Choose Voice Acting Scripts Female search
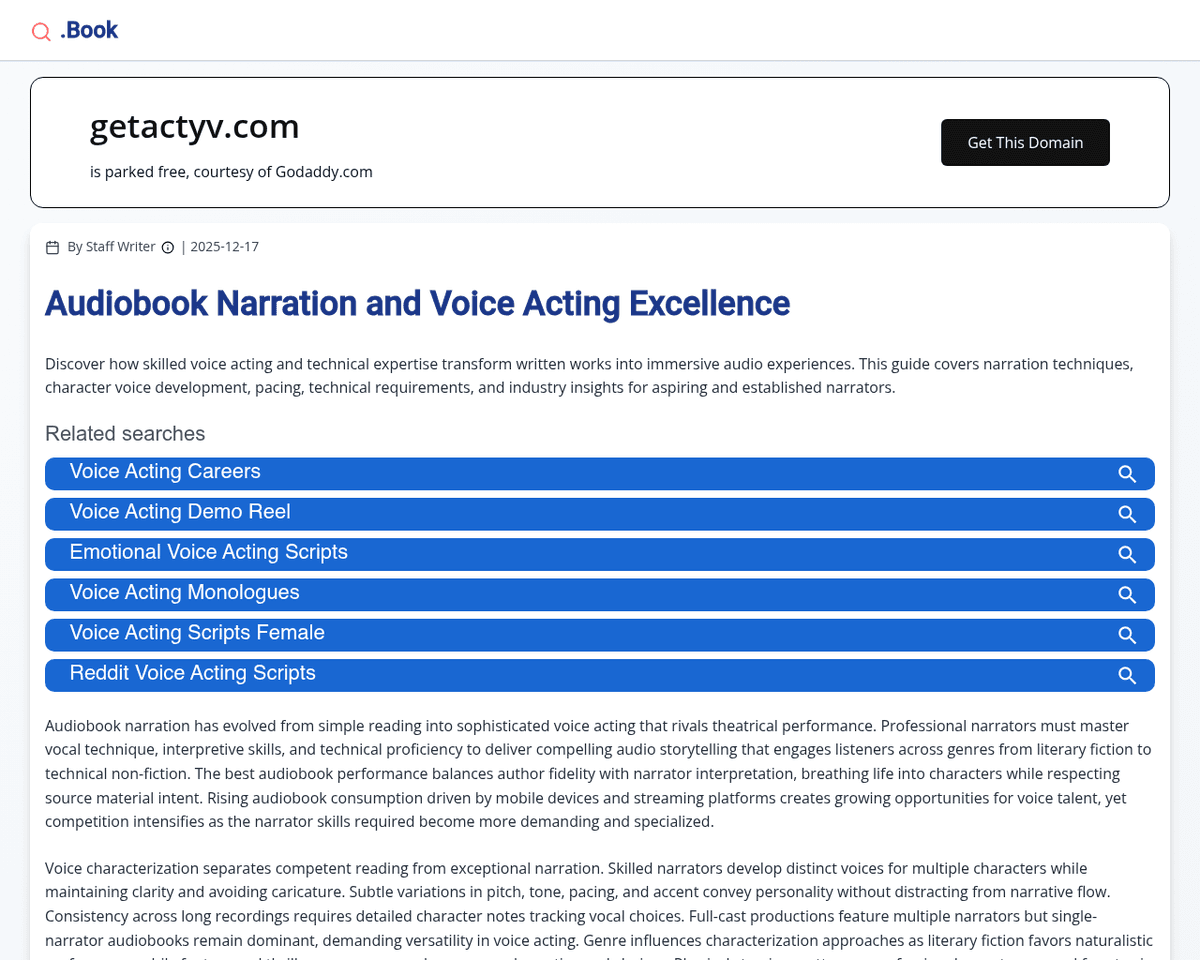 [x=197, y=633]
